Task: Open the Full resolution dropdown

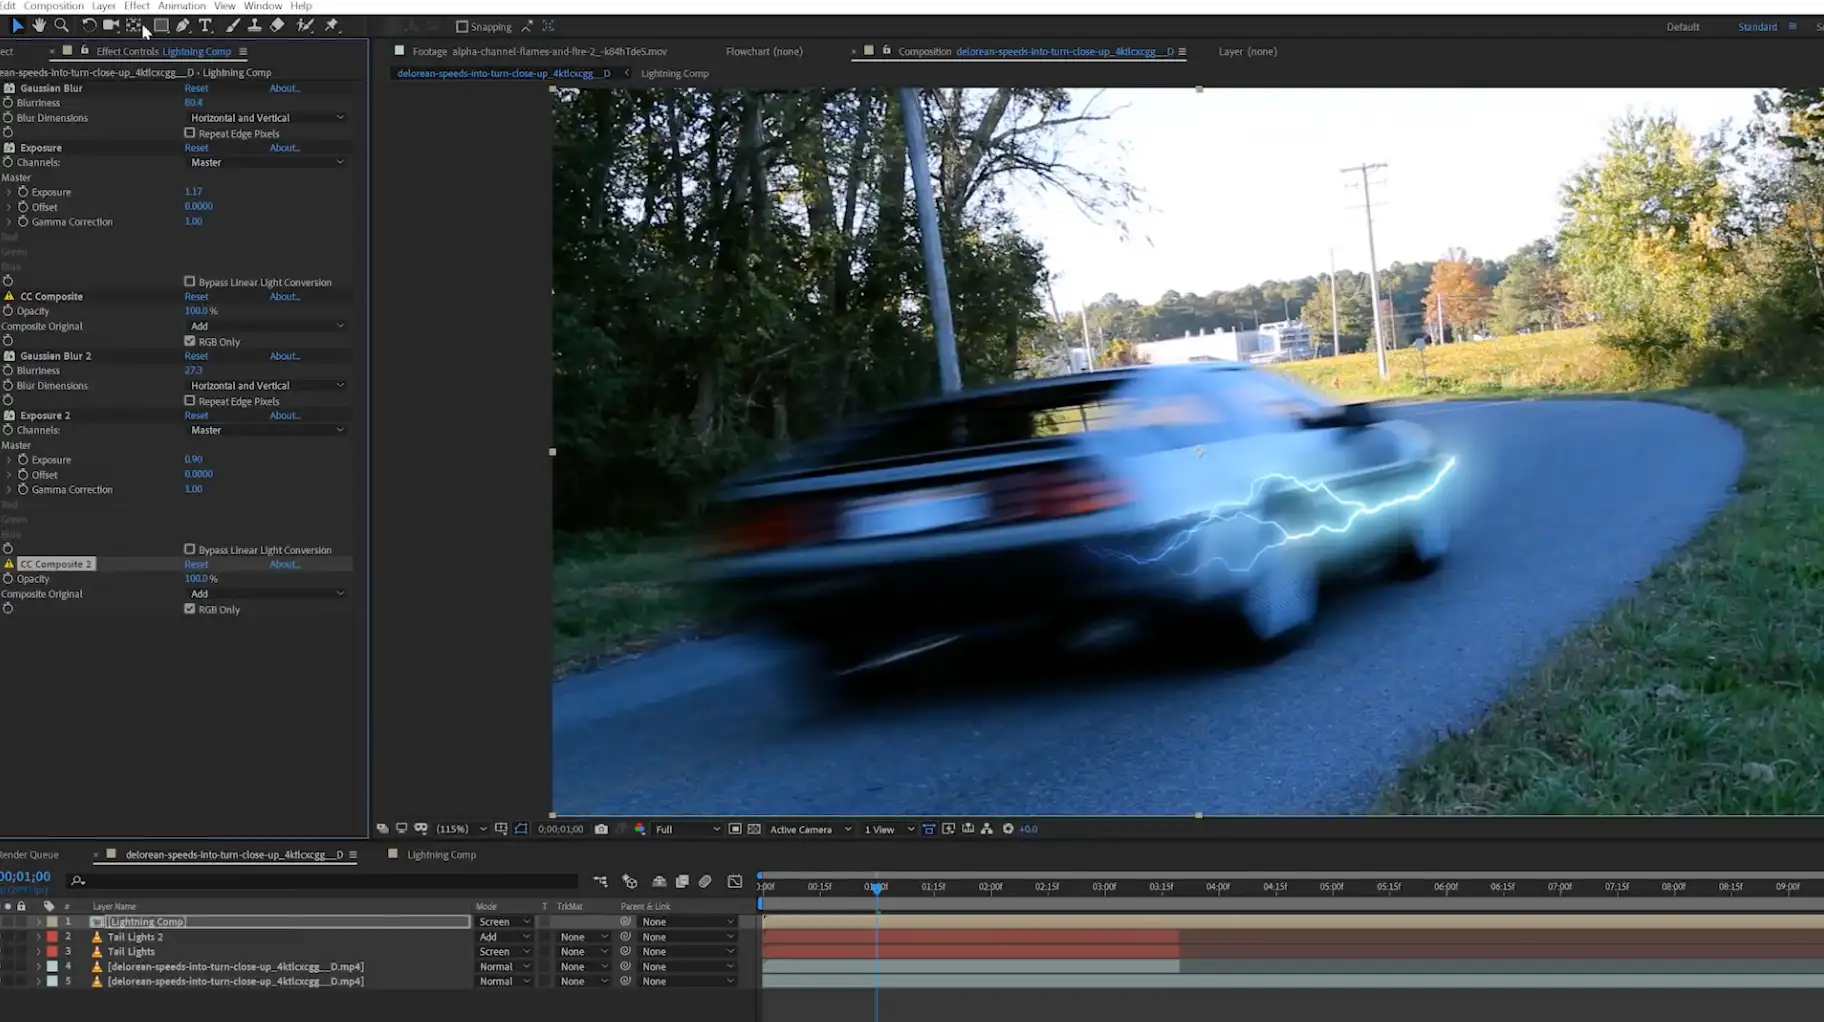Action: [x=687, y=829]
